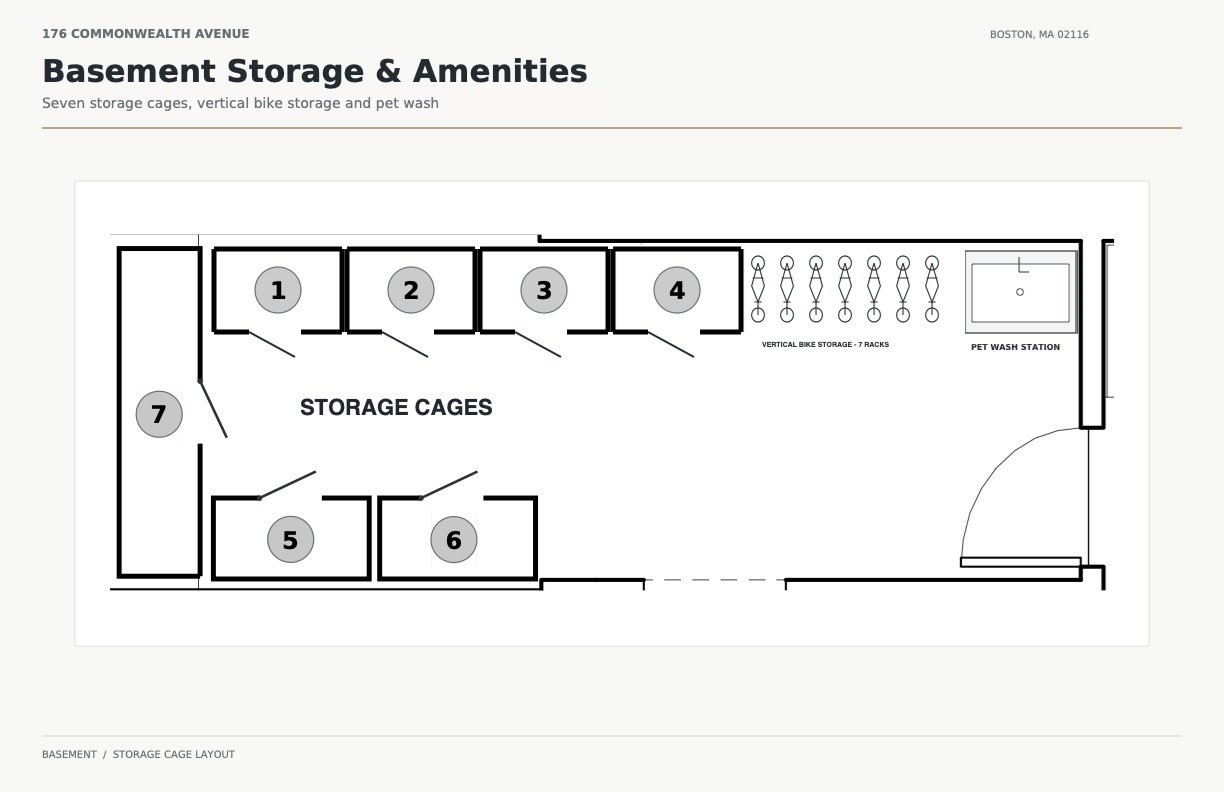Click the Basement breadcrumb in footer
Viewport: 1224px width, 792px height.
pyautogui.click(x=69, y=754)
